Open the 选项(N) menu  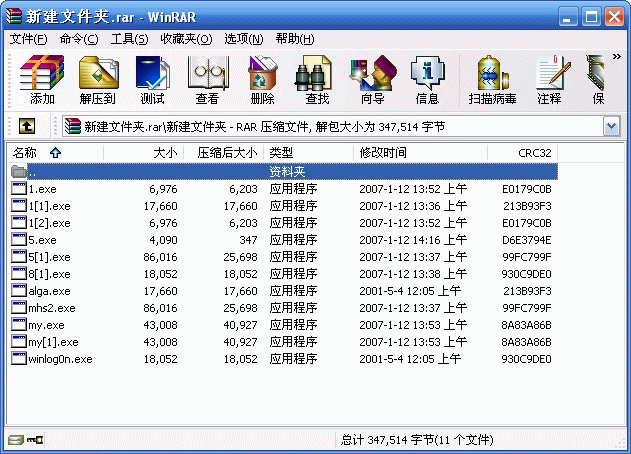(243, 39)
